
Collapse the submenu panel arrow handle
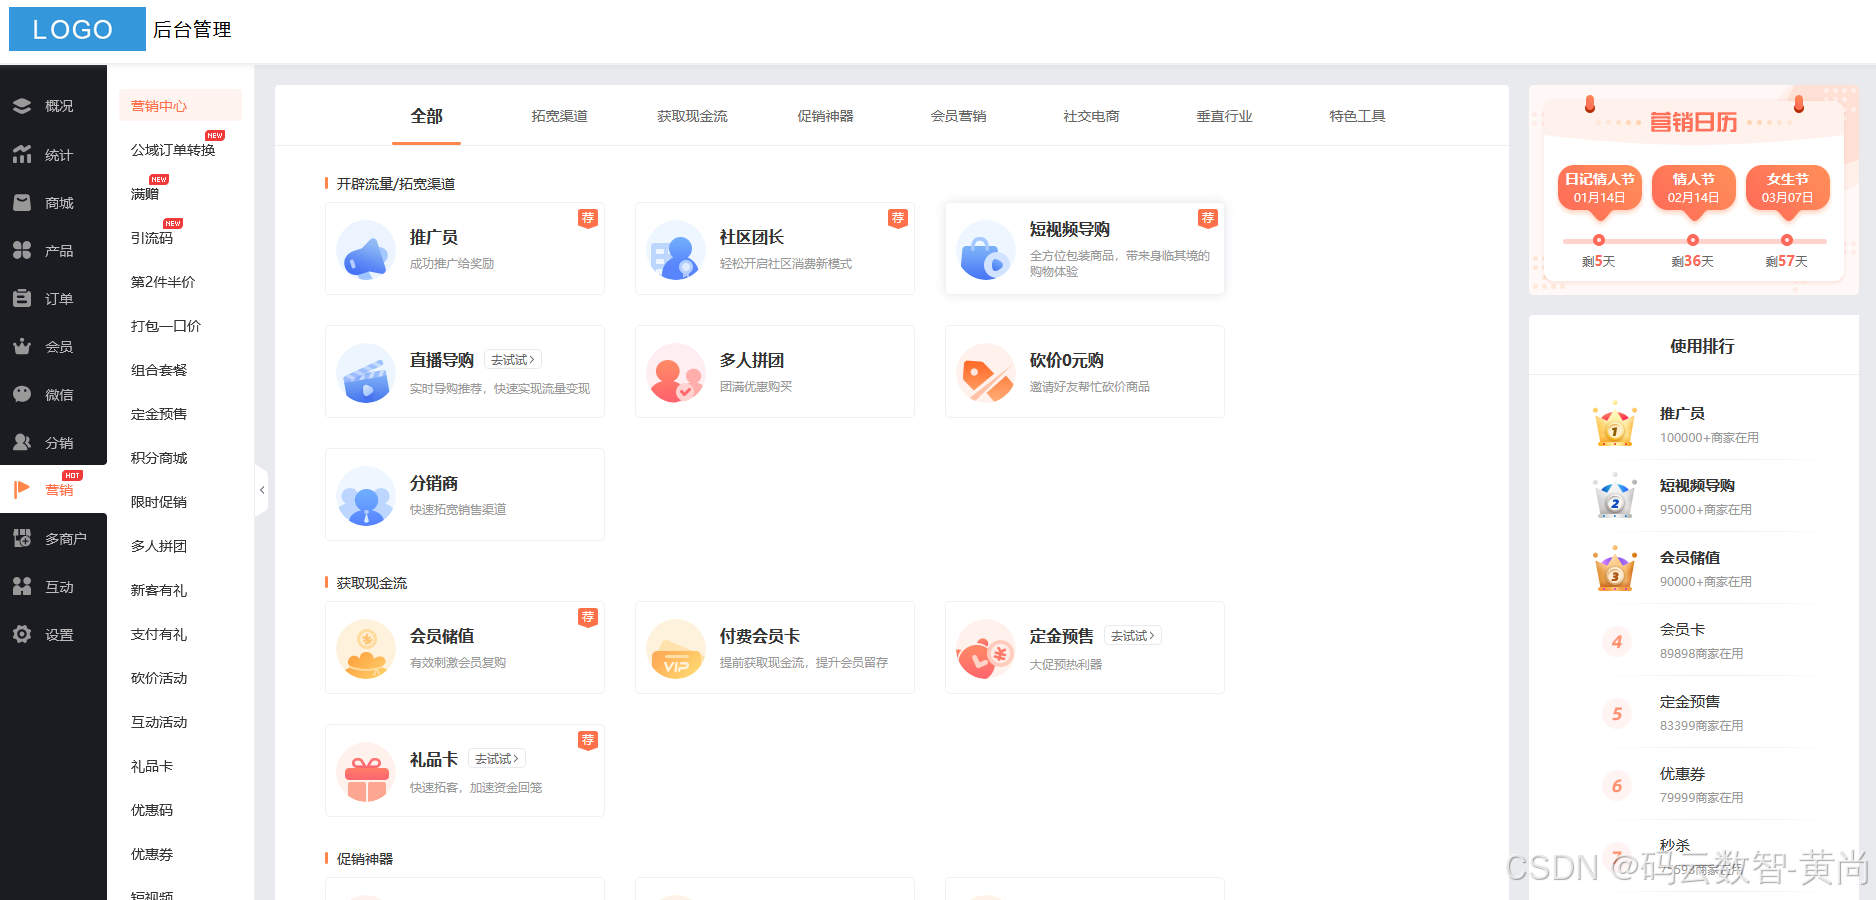[x=262, y=490]
